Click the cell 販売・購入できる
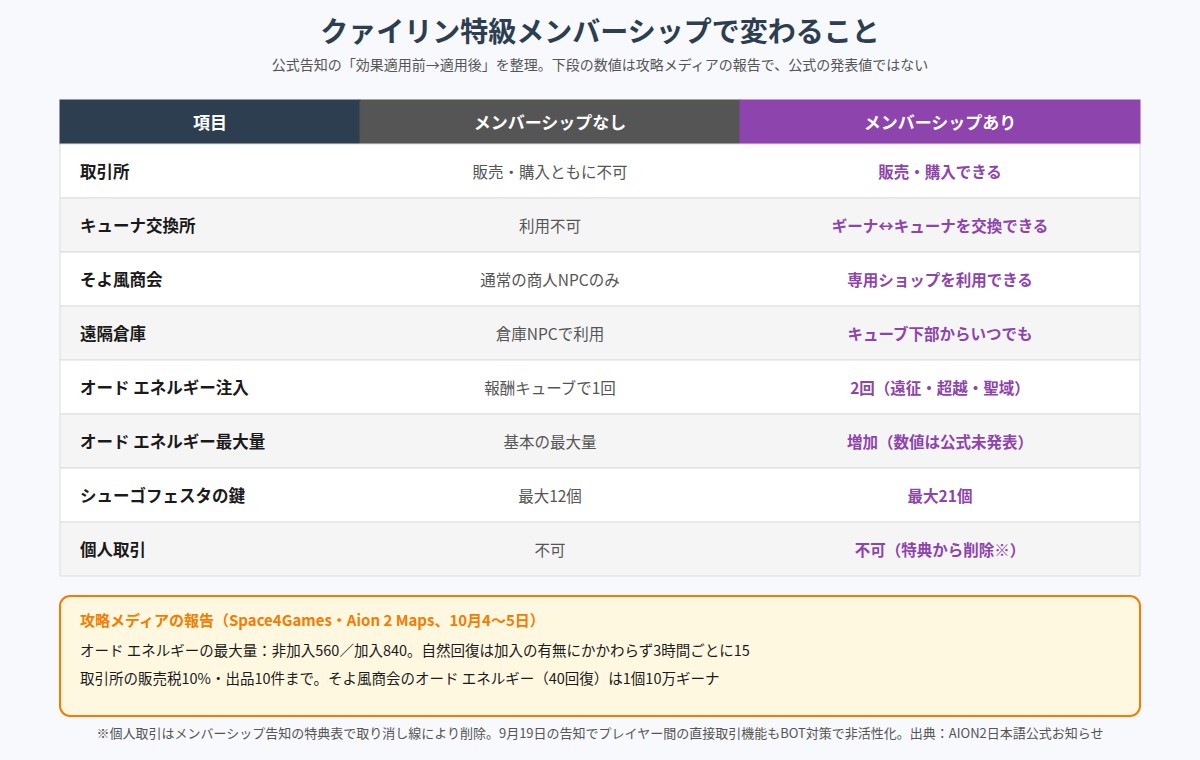 click(x=940, y=172)
